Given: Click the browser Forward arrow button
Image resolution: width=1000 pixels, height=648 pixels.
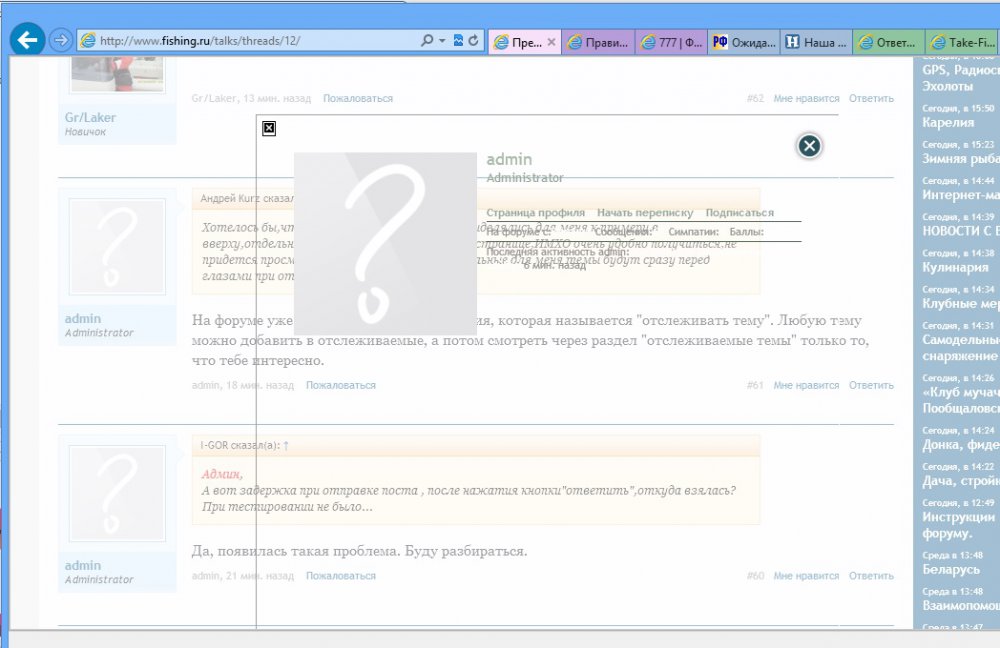Looking at the screenshot, I should pyautogui.click(x=60, y=40).
